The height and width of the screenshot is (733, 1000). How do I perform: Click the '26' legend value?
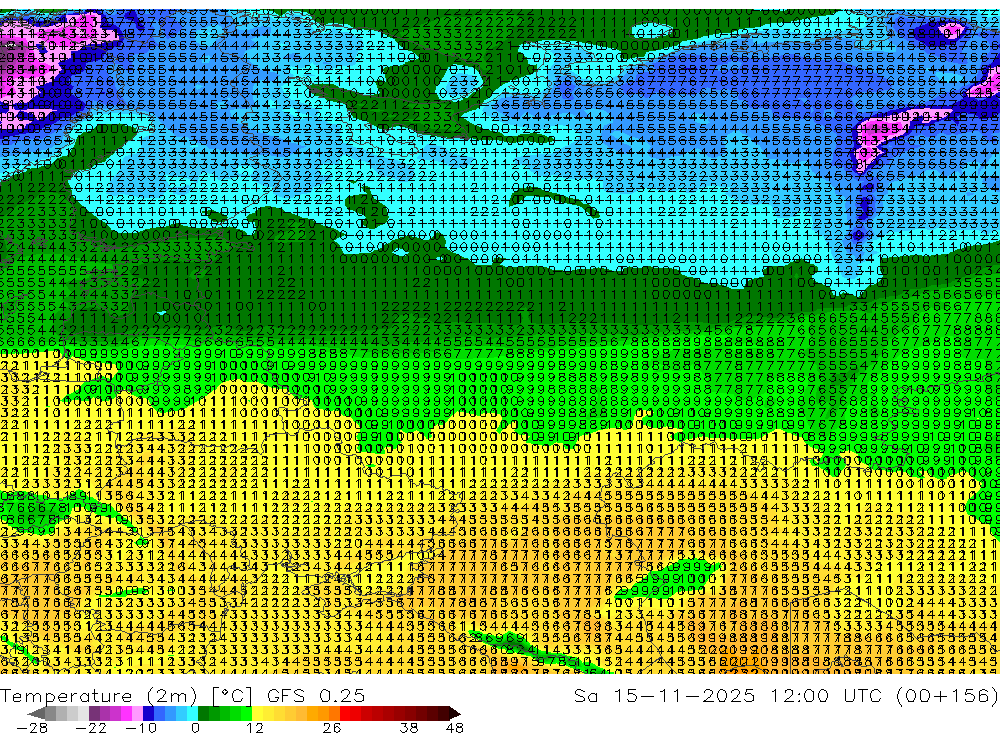(x=332, y=728)
